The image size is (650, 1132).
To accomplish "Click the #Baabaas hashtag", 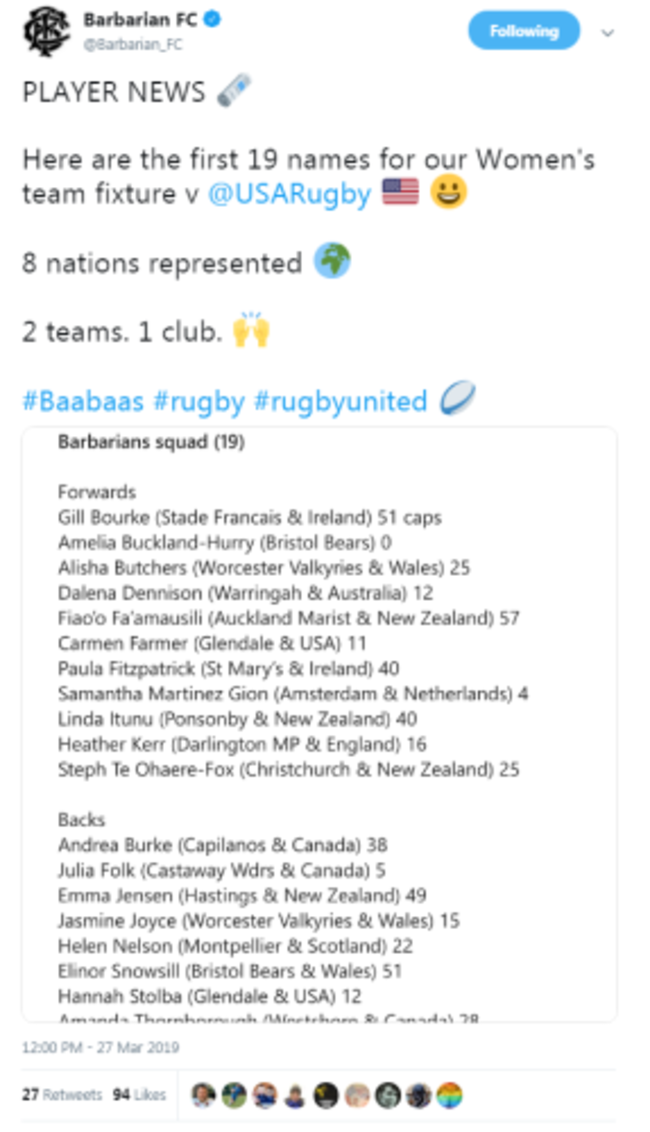I will pos(83,401).
